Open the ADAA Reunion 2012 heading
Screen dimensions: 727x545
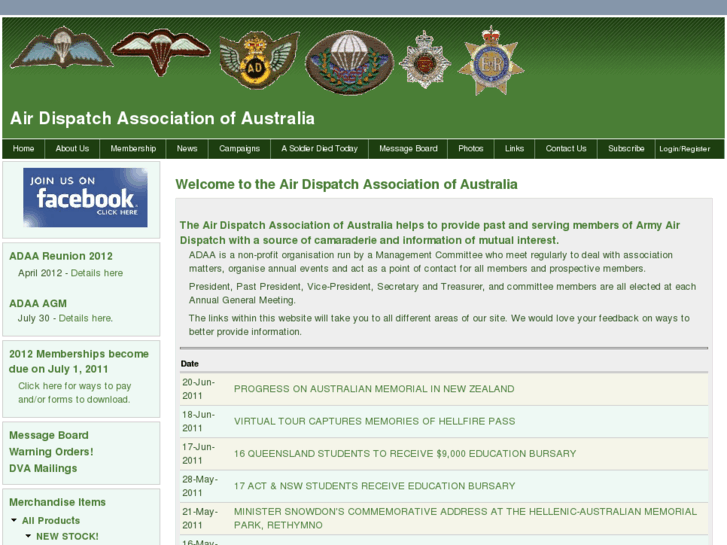[x=61, y=256]
